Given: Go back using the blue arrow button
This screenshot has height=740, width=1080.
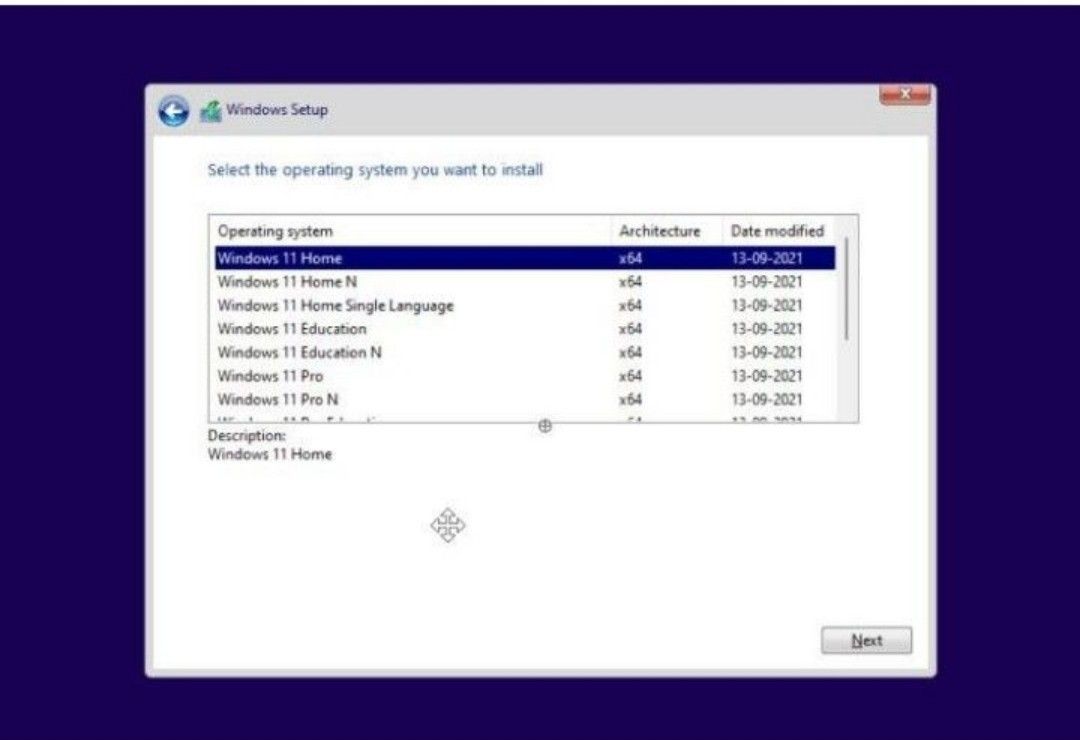Looking at the screenshot, I should [174, 111].
